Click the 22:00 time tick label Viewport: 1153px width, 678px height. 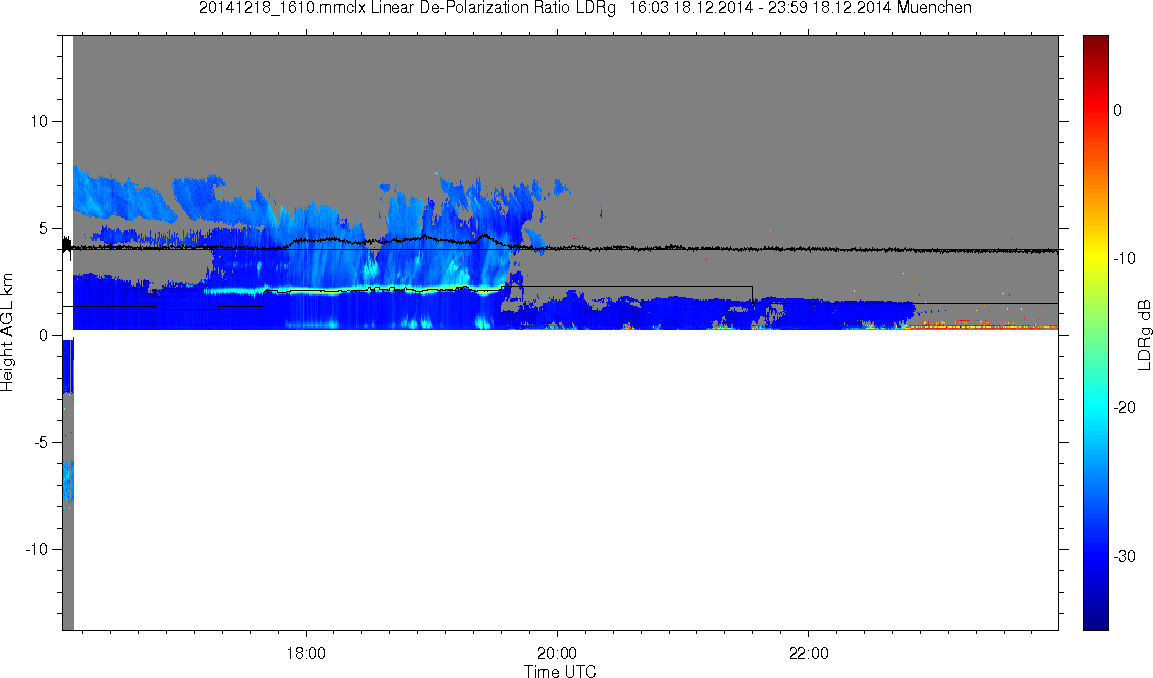tap(809, 653)
